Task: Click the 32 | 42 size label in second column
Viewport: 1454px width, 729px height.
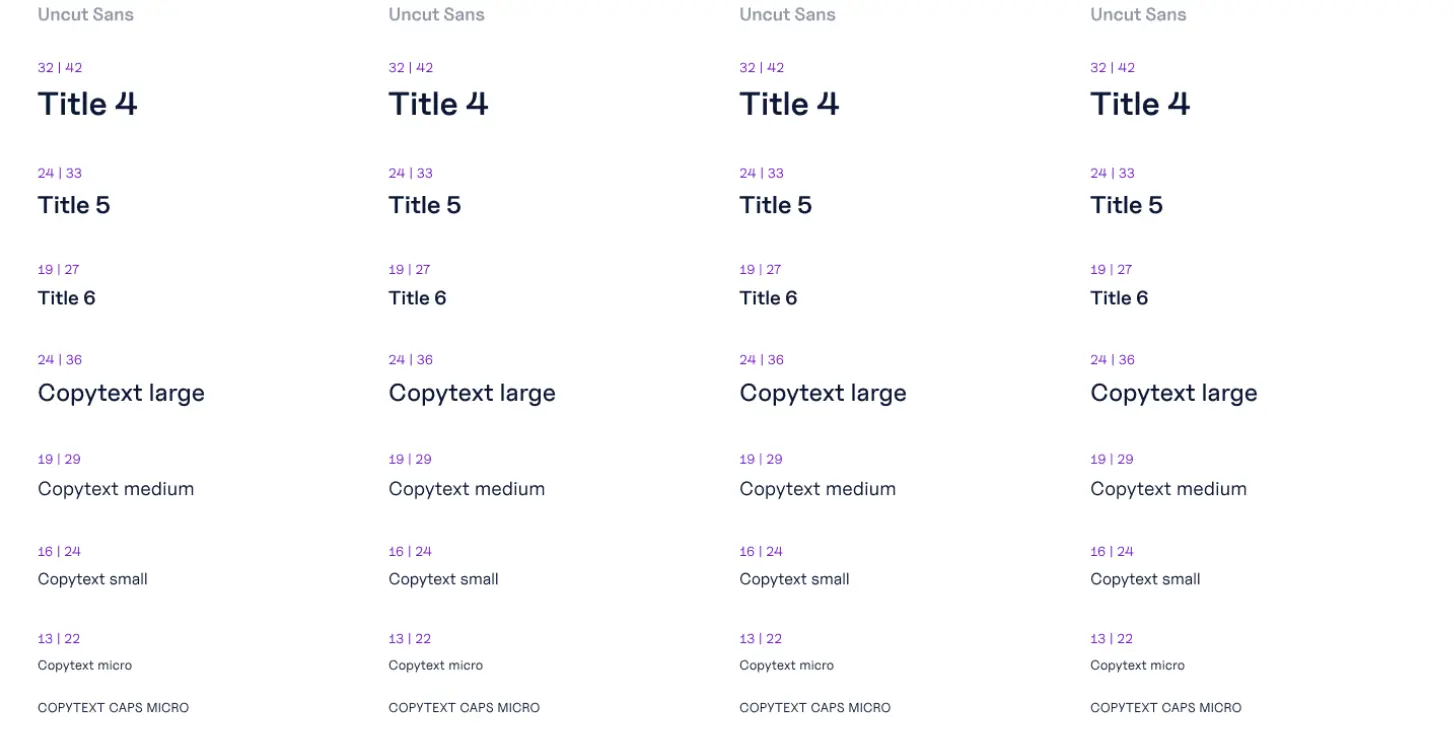Action: (411, 68)
